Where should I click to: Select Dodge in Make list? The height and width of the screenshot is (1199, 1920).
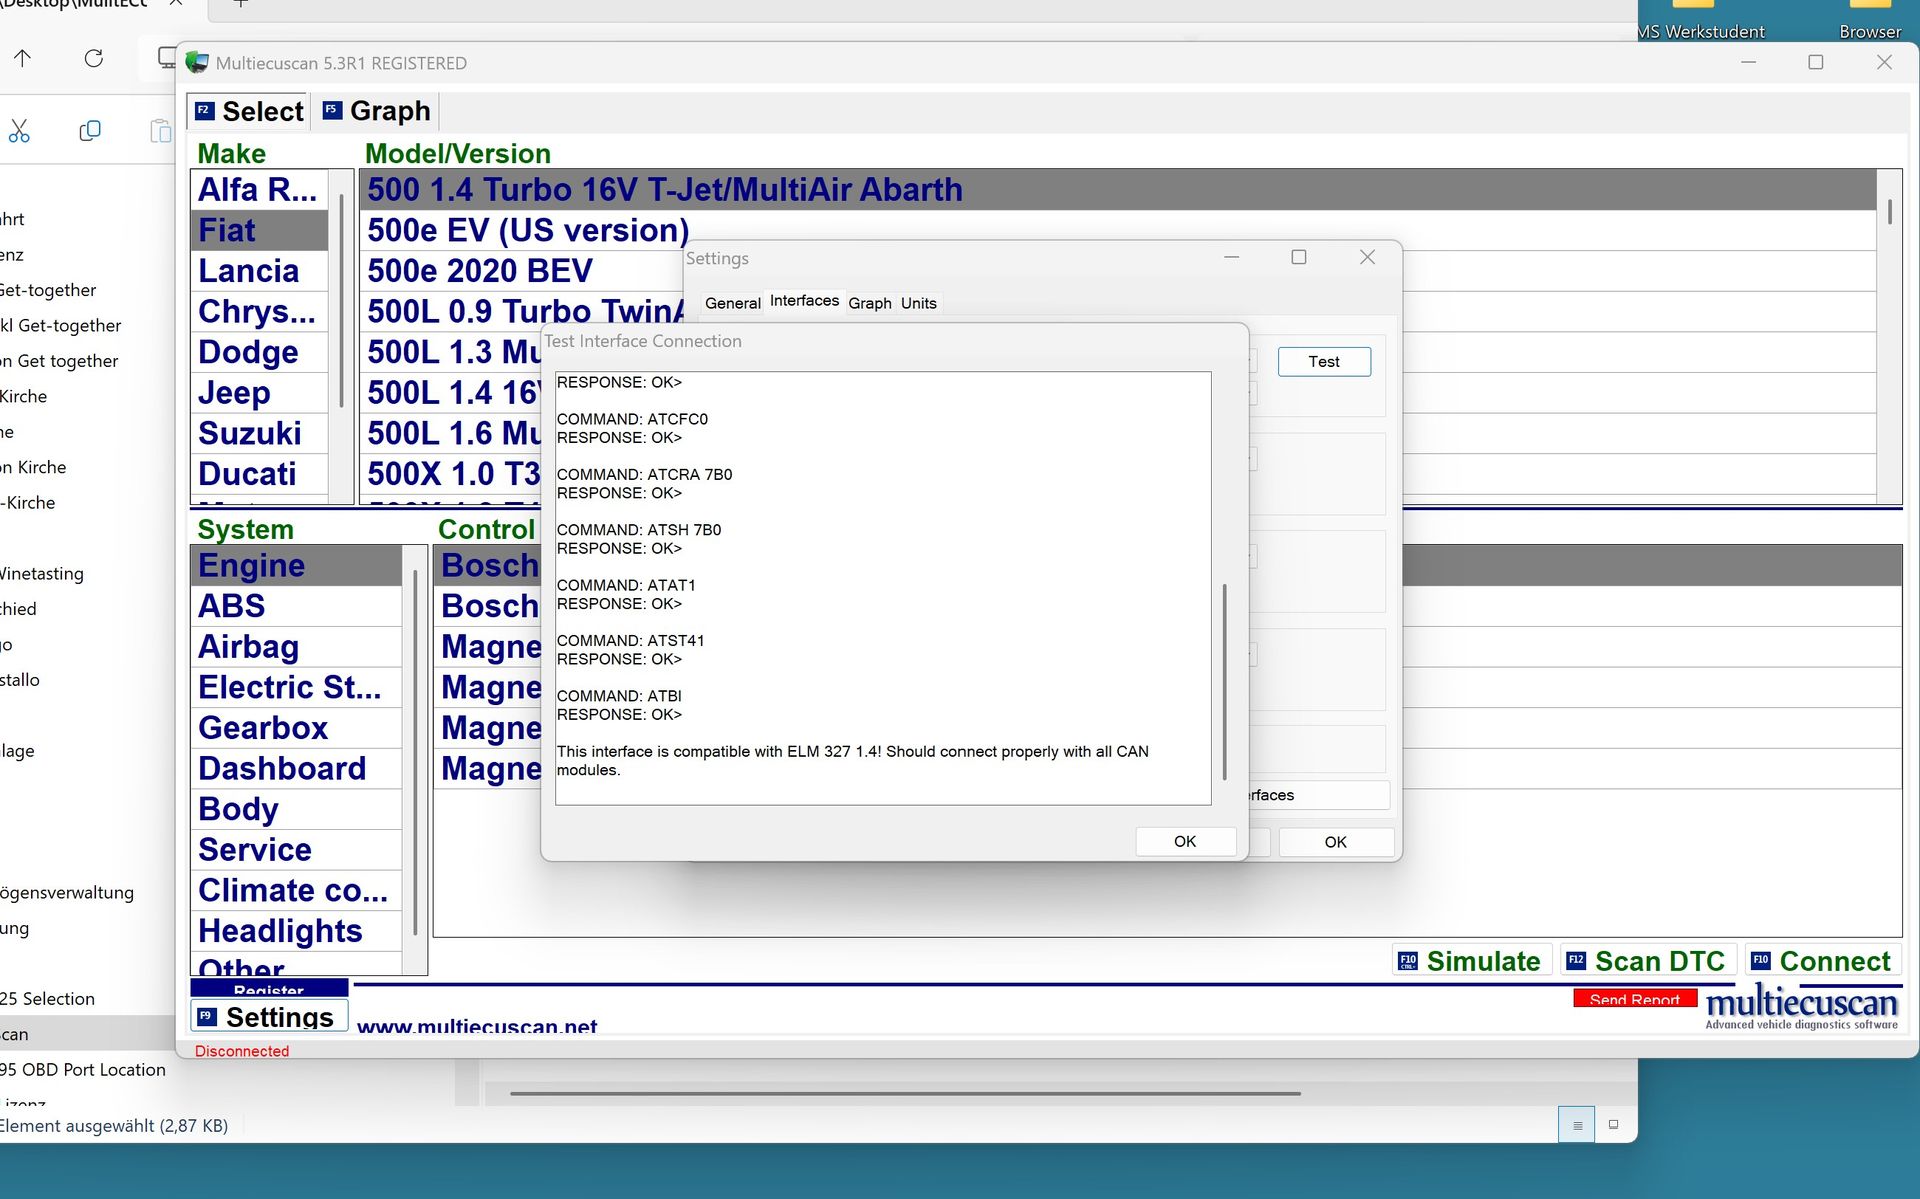(259, 352)
